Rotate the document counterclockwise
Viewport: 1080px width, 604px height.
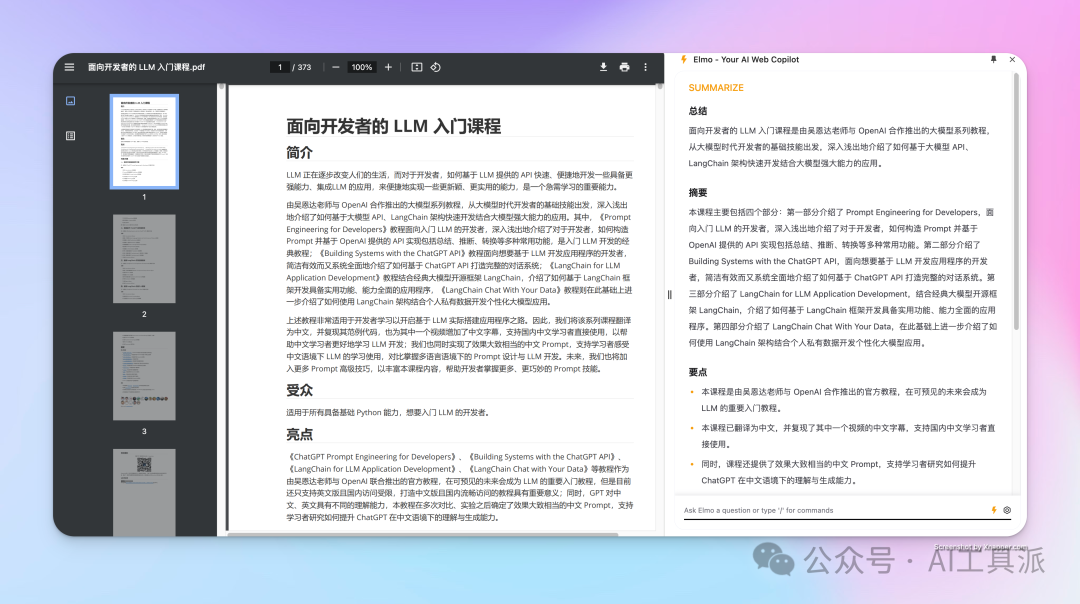click(x=436, y=67)
